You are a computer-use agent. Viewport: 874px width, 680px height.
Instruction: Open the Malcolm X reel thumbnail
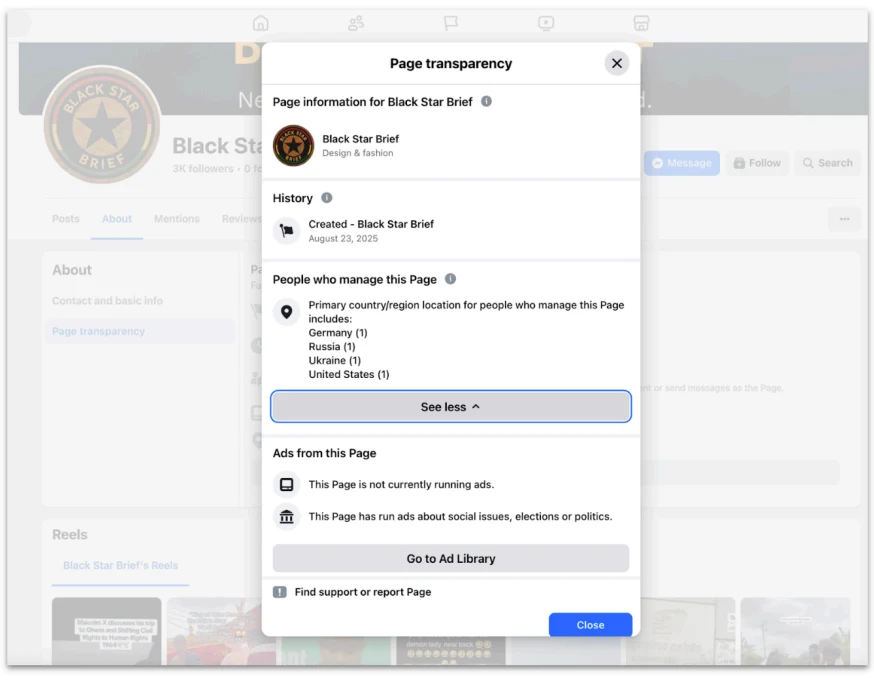106,631
